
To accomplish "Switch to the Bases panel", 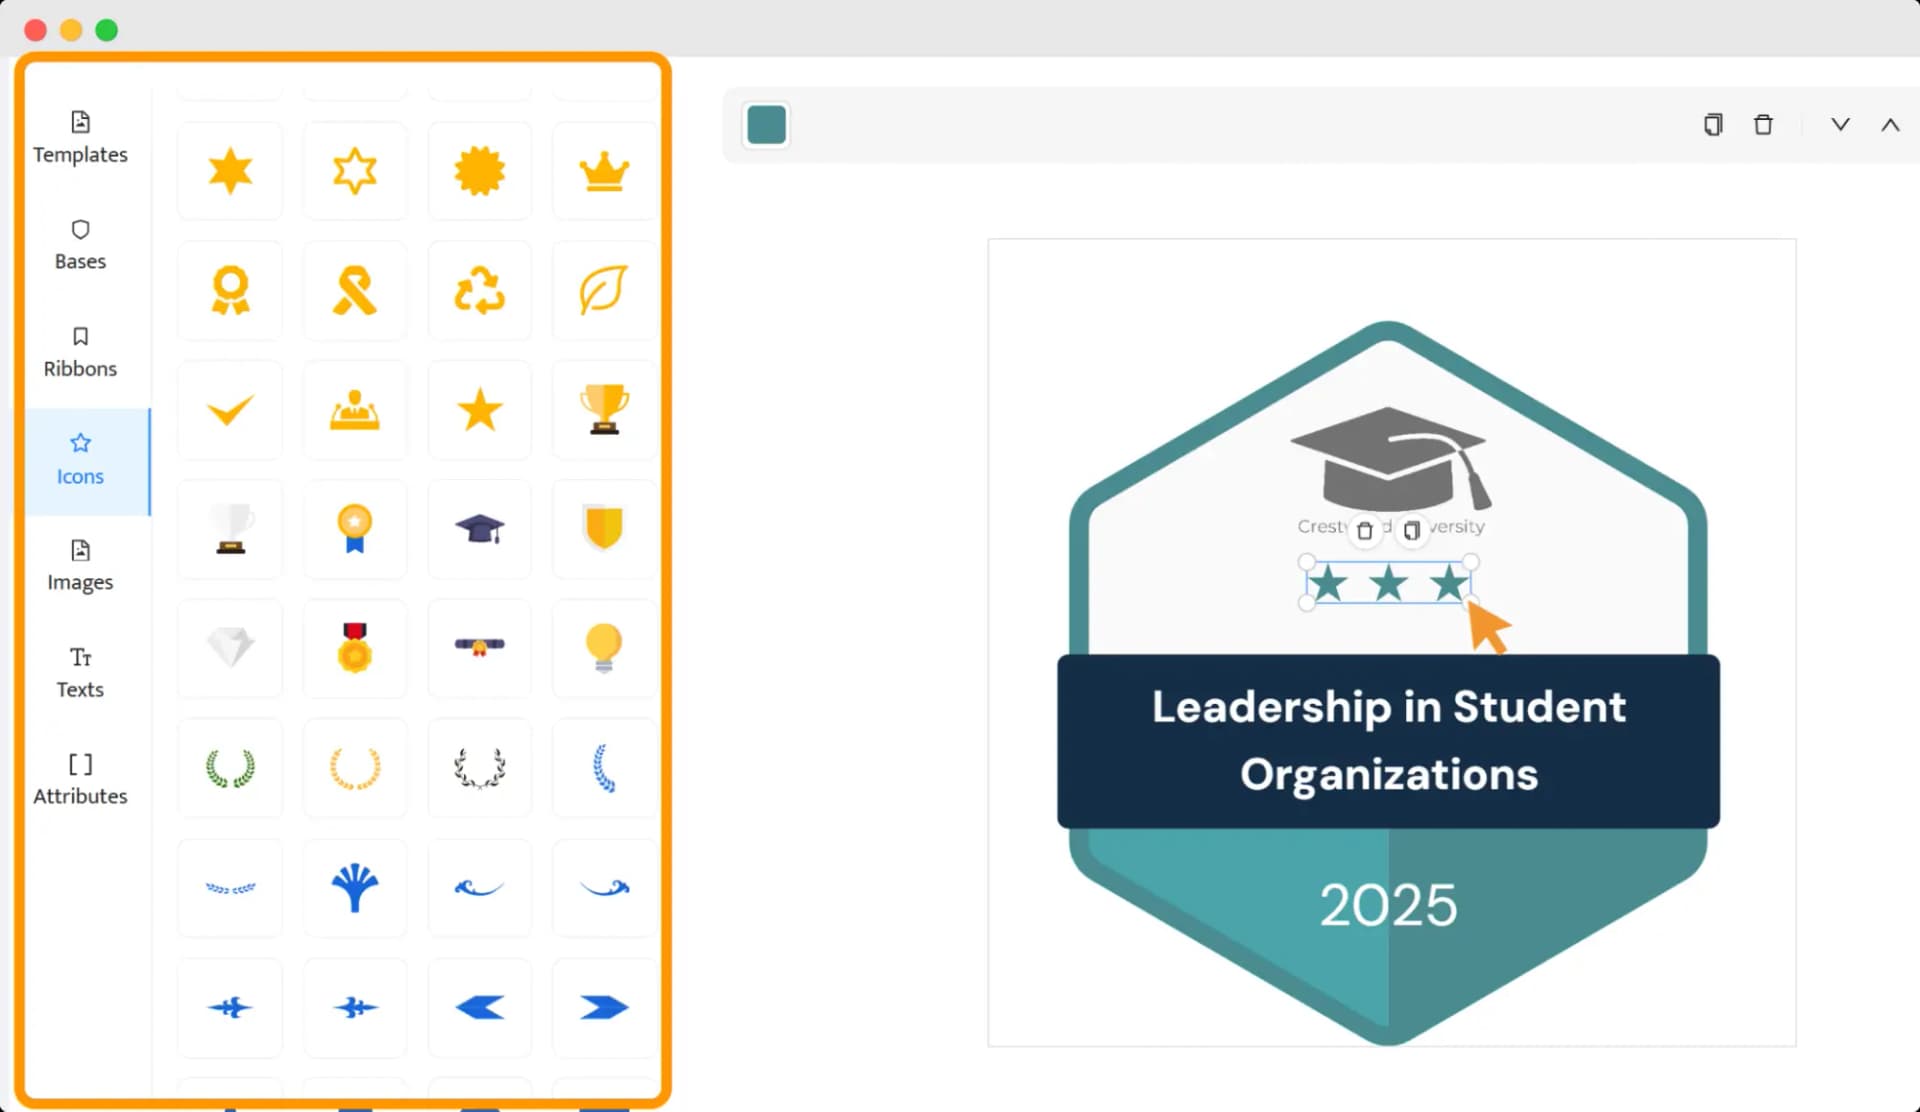I will [x=79, y=244].
